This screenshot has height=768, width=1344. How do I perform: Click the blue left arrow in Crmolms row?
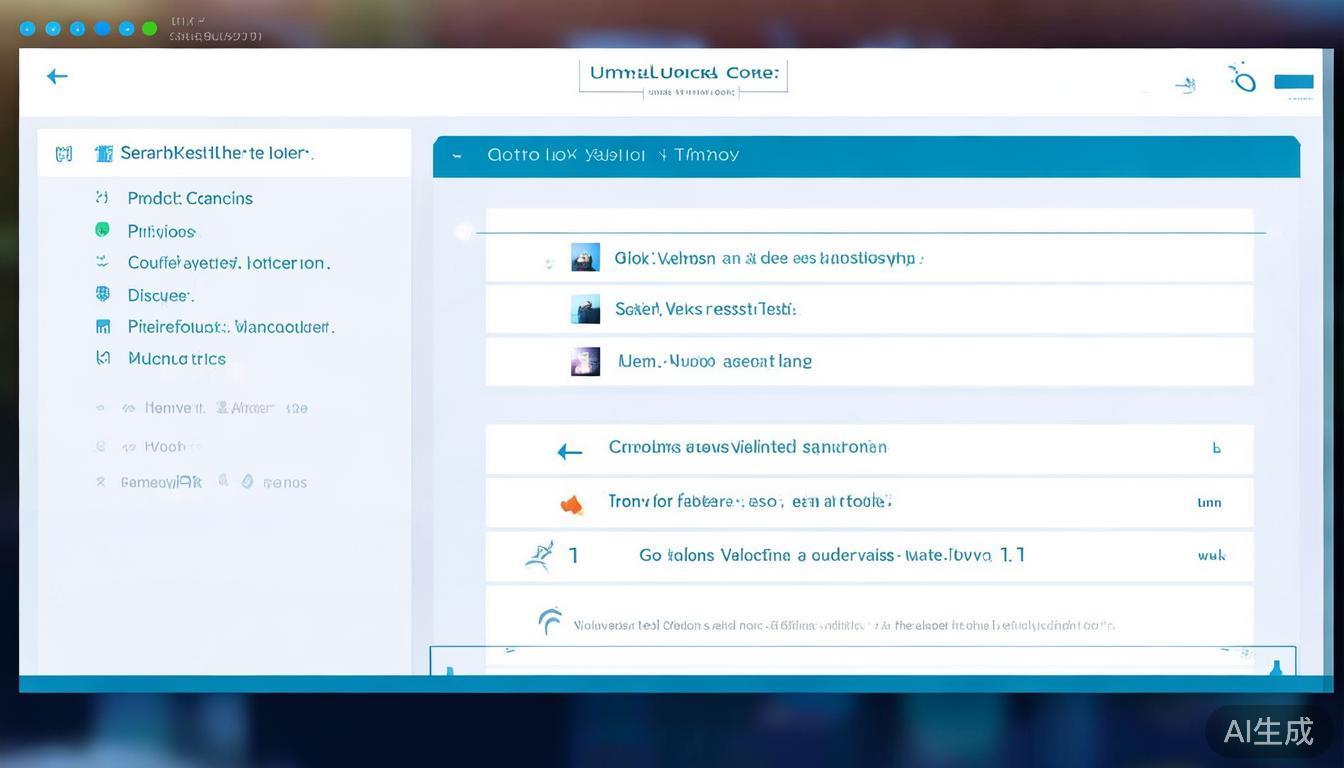pyautogui.click(x=569, y=452)
